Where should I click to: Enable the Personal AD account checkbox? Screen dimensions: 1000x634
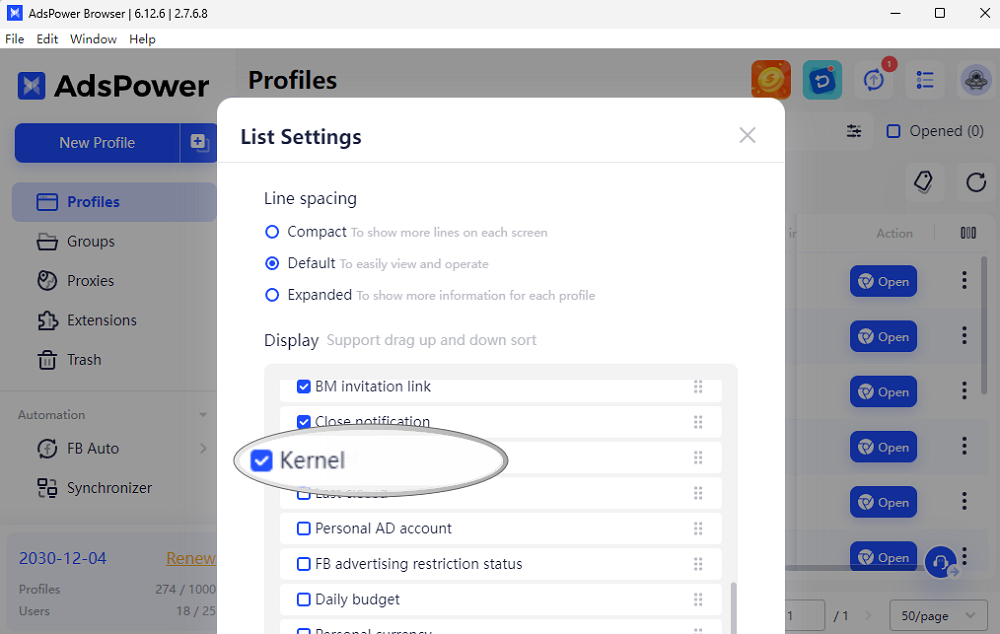click(304, 528)
